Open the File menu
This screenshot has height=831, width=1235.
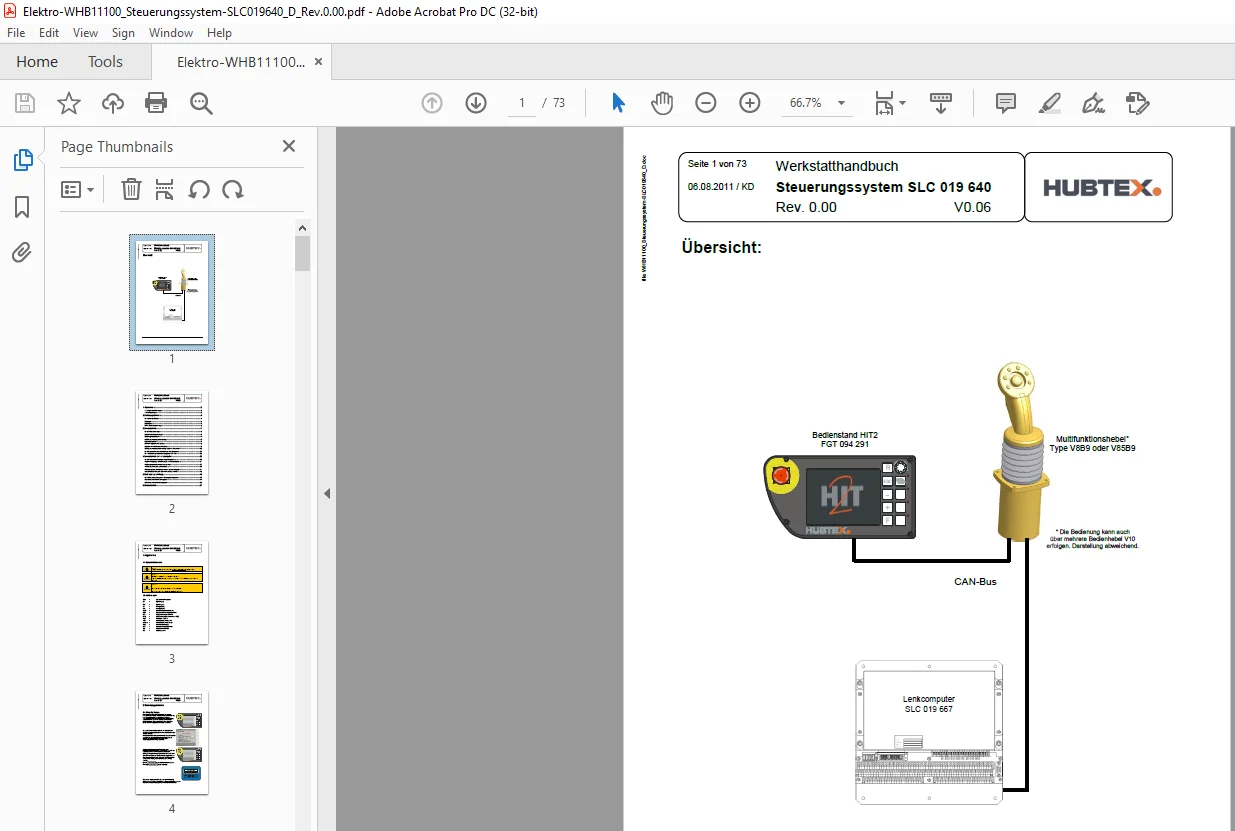click(x=16, y=33)
